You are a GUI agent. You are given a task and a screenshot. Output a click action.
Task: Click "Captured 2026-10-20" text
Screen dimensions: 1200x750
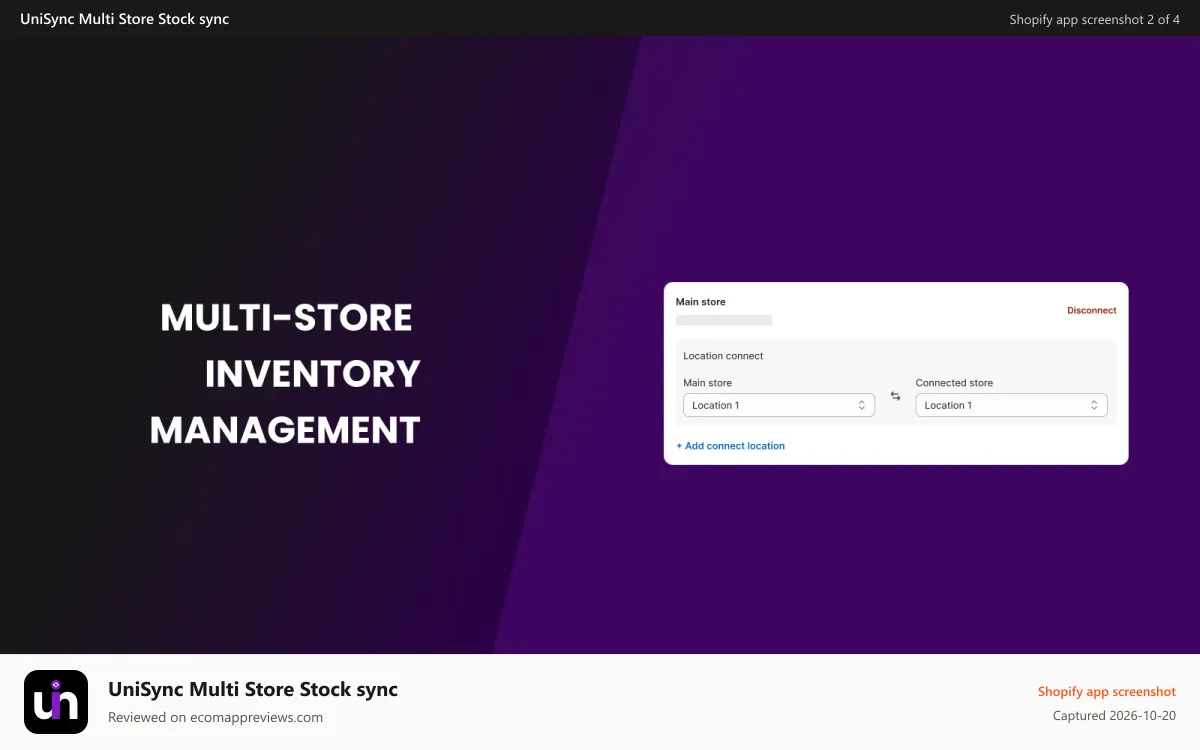(x=1114, y=716)
